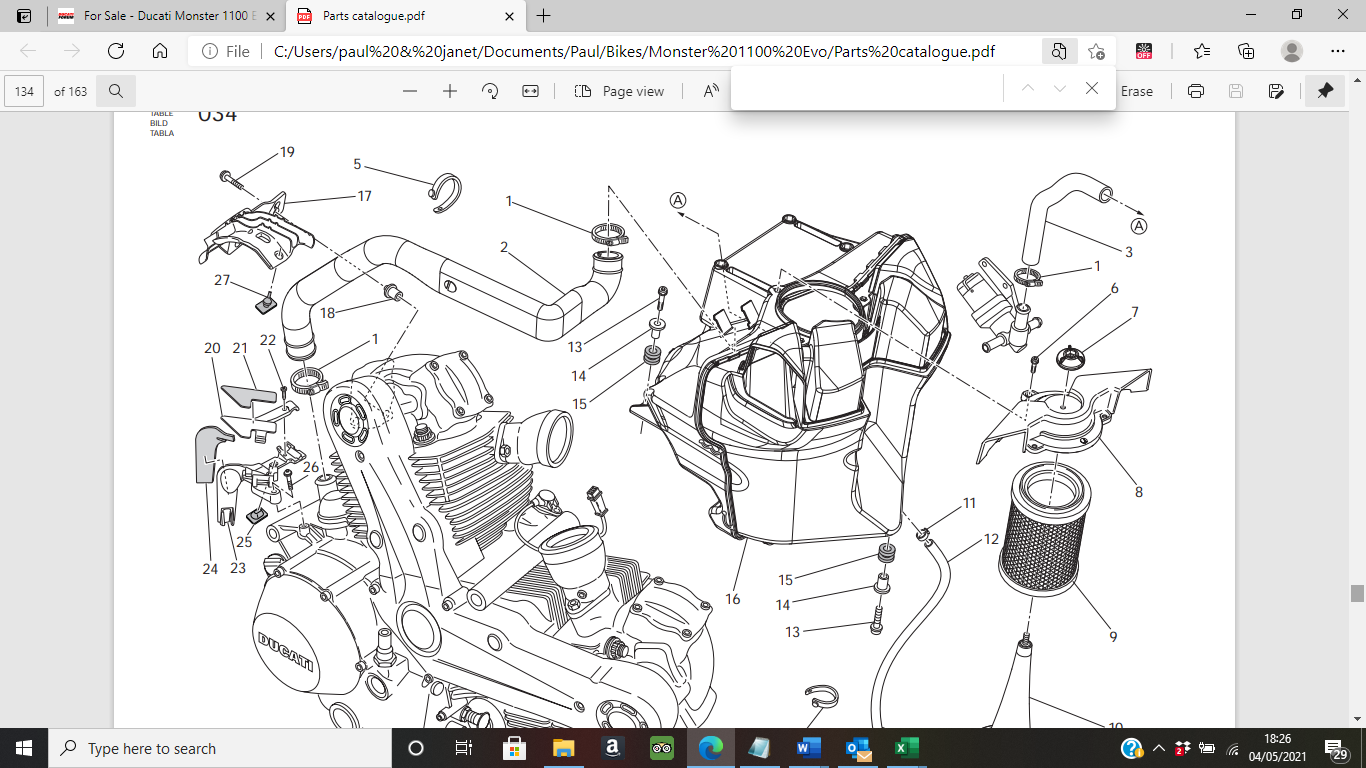Open the Collections panel
The width and height of the screenshot is (1366, 768).
(1246, 51)
